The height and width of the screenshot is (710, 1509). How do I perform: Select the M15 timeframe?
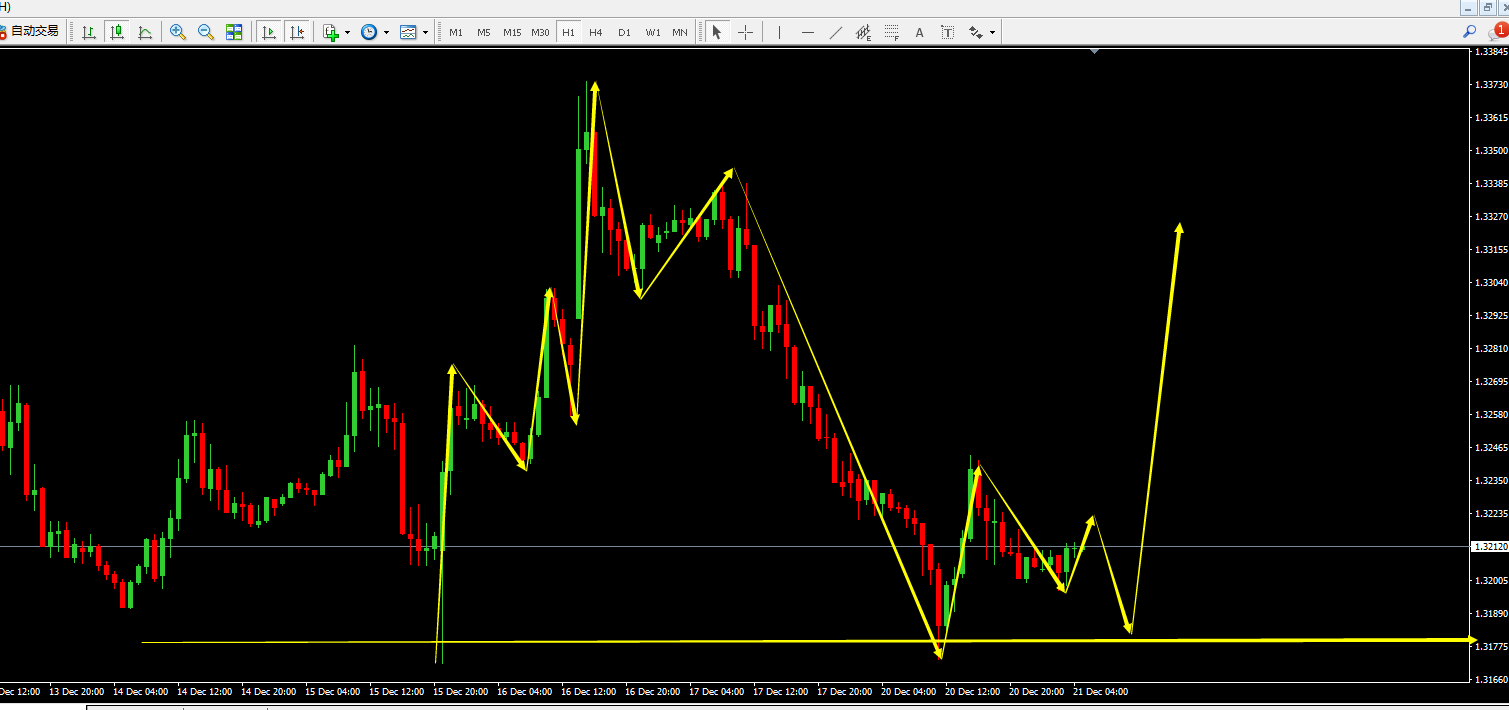point(512,32)
